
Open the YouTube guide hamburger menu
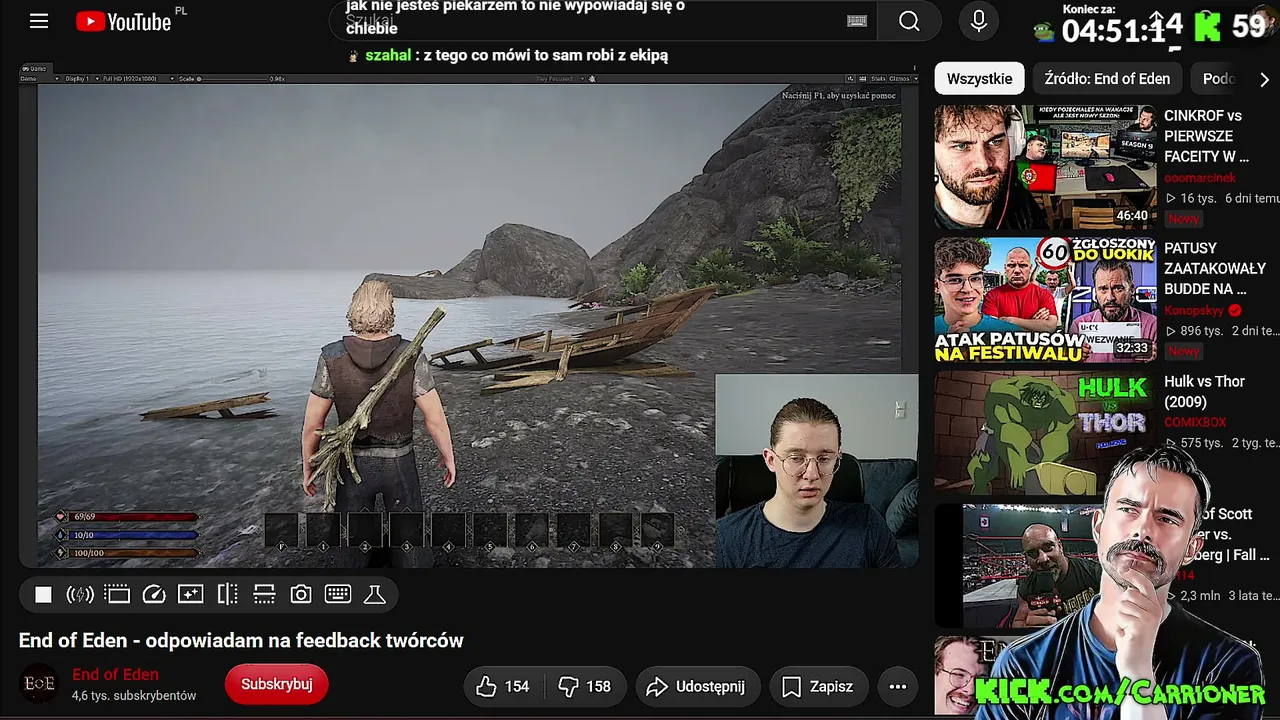click(x=39, y=21)
